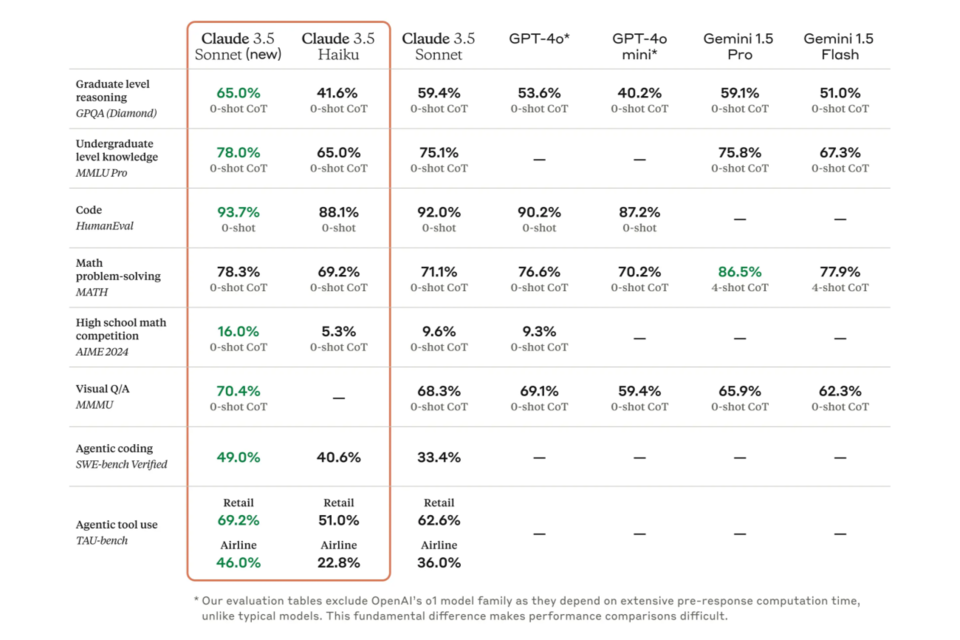Image resolution: width=960 pixels, height=640 pixels.
Task: Click the Agentic tool use TAU-bench label
Action: [x=116, y=532]
